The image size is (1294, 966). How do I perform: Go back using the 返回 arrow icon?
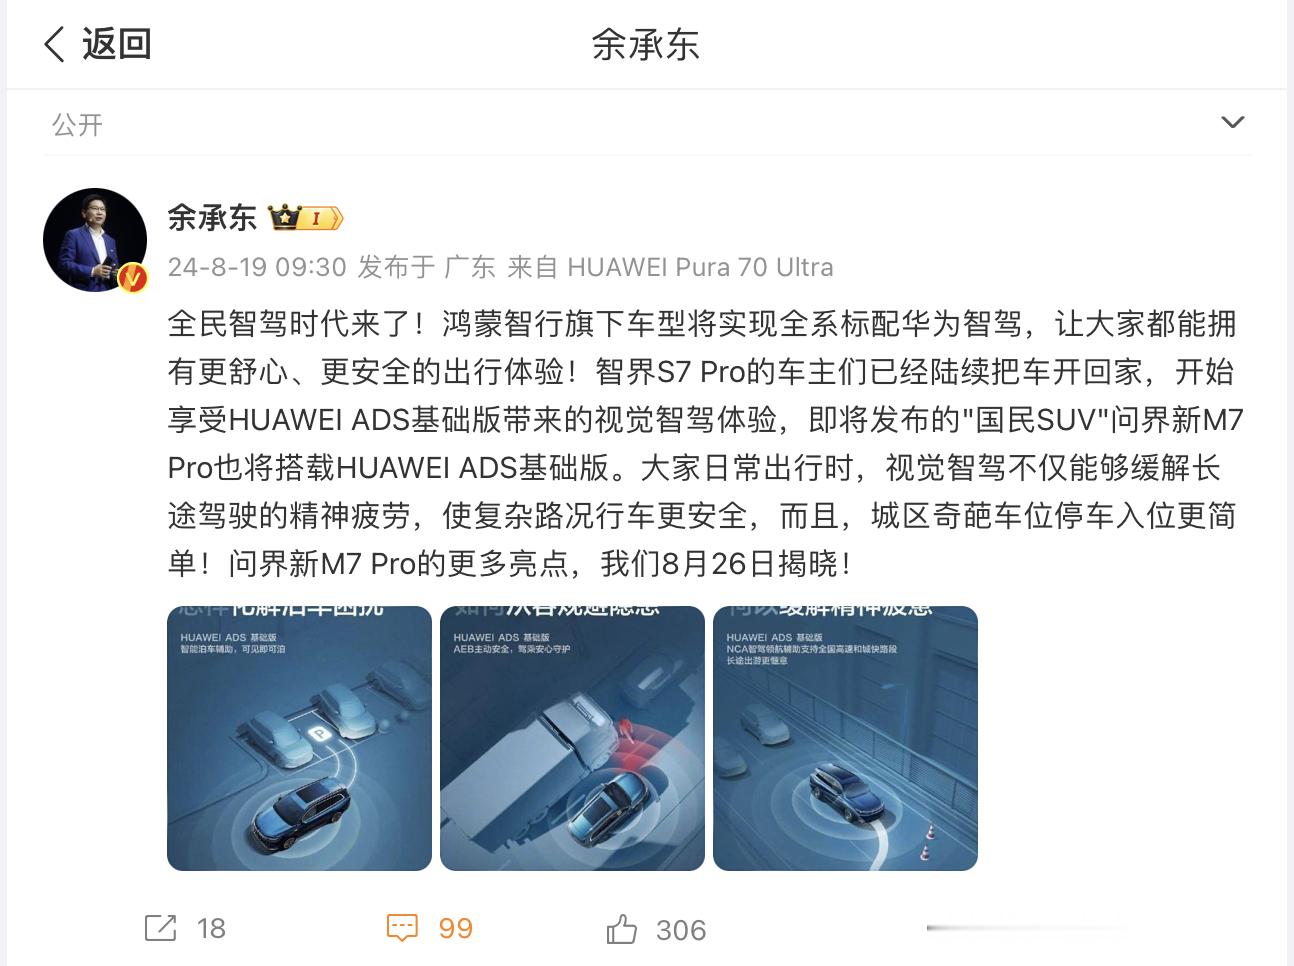(55, 44)
